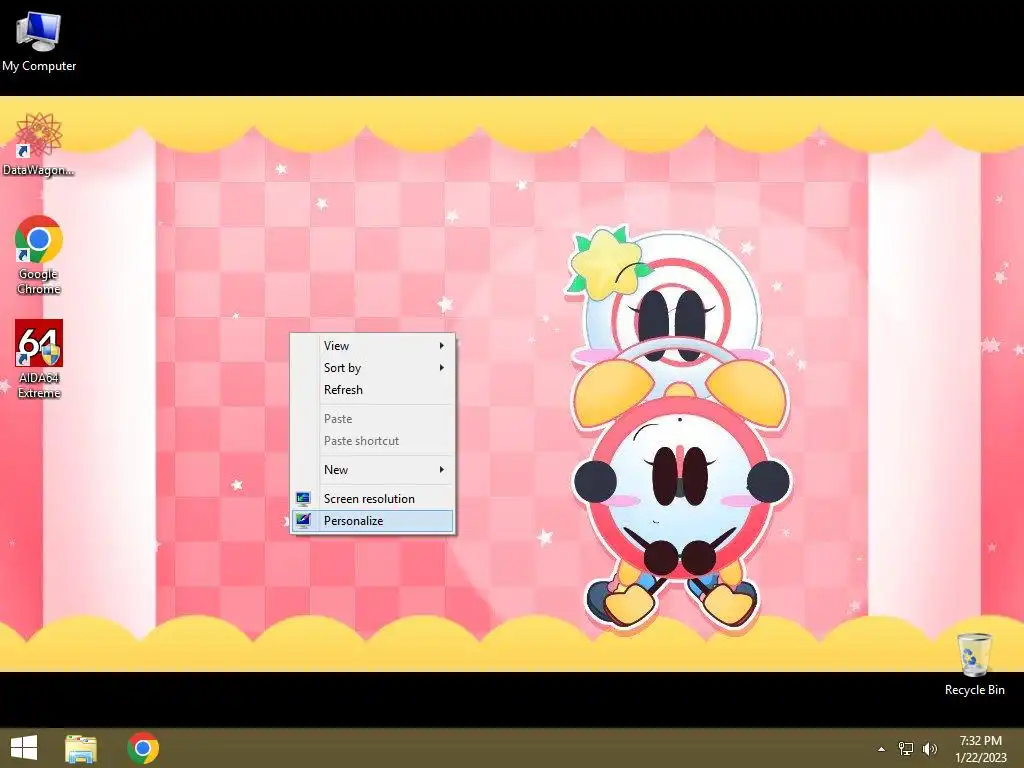The image size is (1024, 768).
Task: Click the arrow beside View
Action: tap(442, 345)
